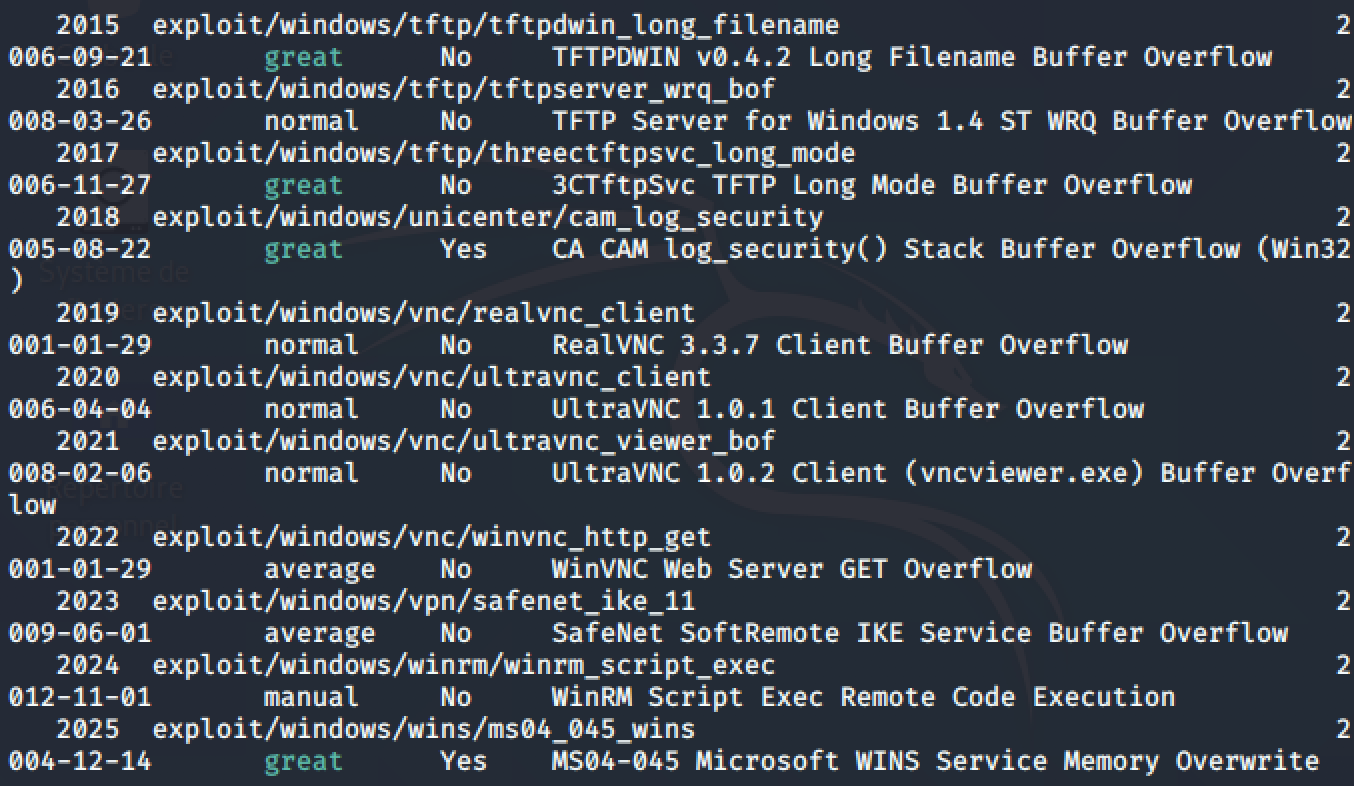Select path exploit/windows/unicenter/cam_log_security
The width and height of the screenshot is (1354, 786).
(488, 217)
